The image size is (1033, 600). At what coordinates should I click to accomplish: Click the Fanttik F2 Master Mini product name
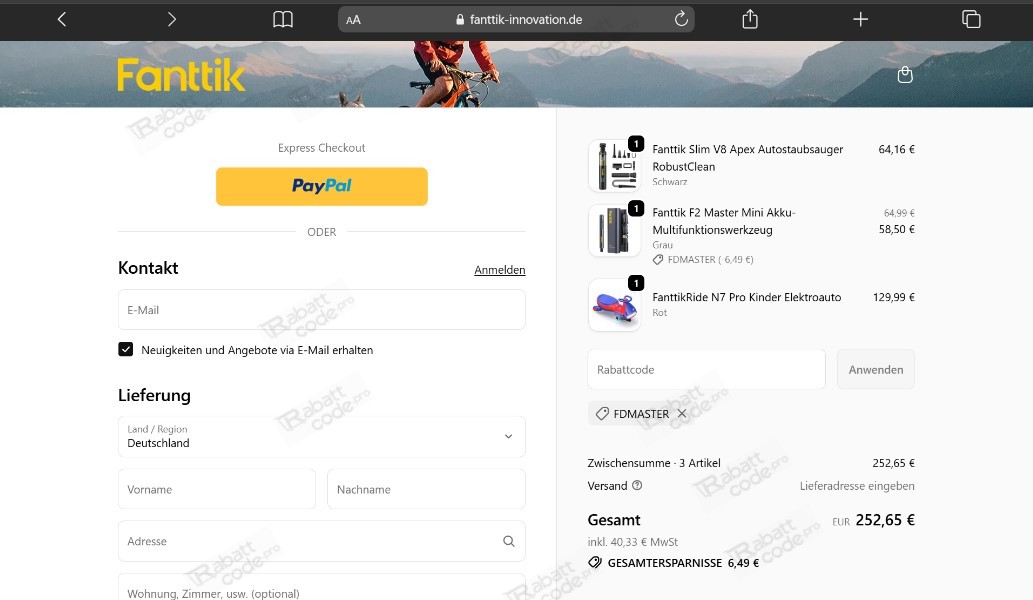point(724,221)
